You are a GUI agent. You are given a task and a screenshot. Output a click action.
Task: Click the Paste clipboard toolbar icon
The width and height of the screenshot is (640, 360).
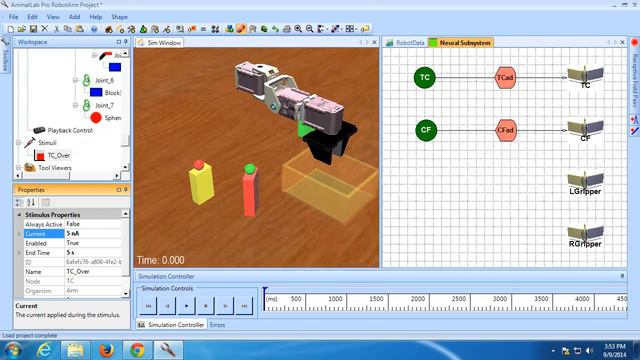tap(80, 29)
